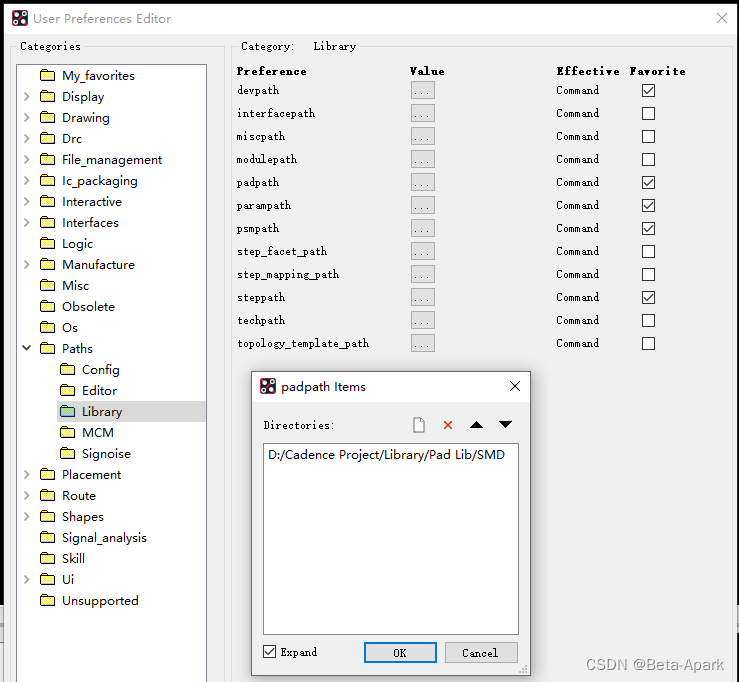Click the new directory icon in padpath Items
Screen dimensions: 739x682
419,425
